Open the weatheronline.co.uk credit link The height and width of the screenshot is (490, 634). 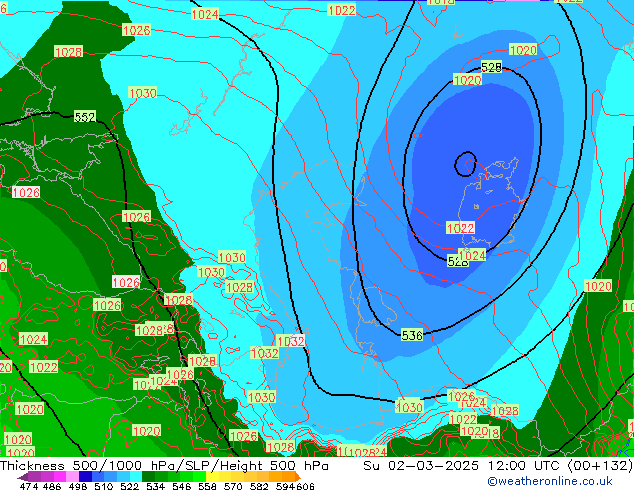click(x=550, y=481)
